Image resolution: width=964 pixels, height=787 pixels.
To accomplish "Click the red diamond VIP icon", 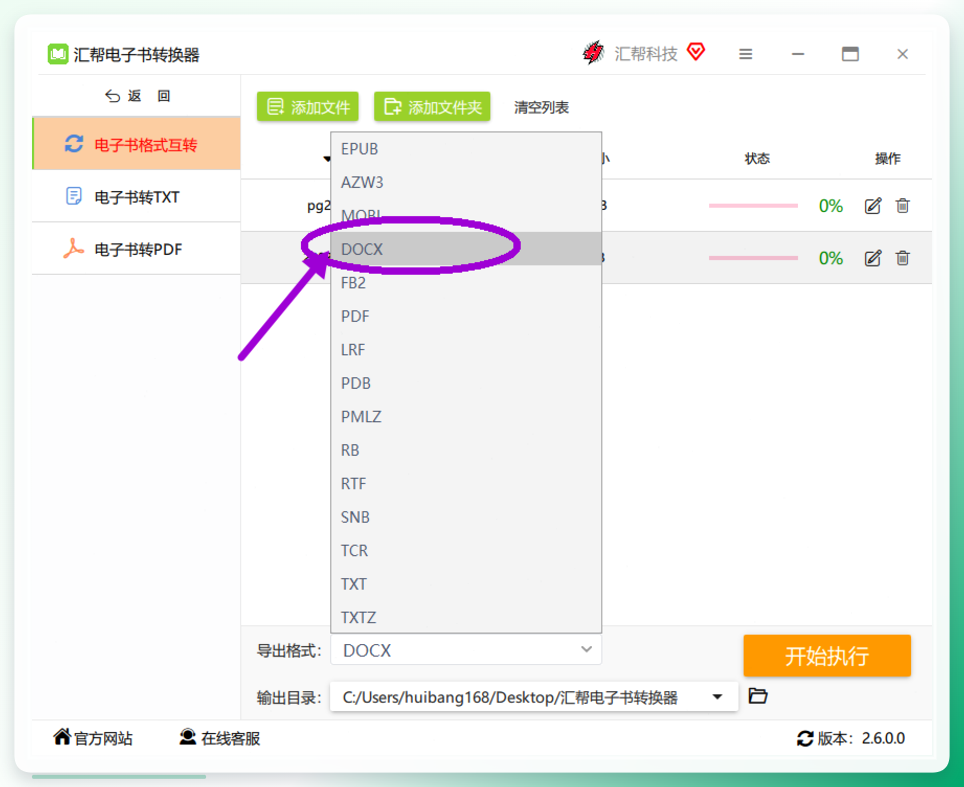I will coord(696,52).
